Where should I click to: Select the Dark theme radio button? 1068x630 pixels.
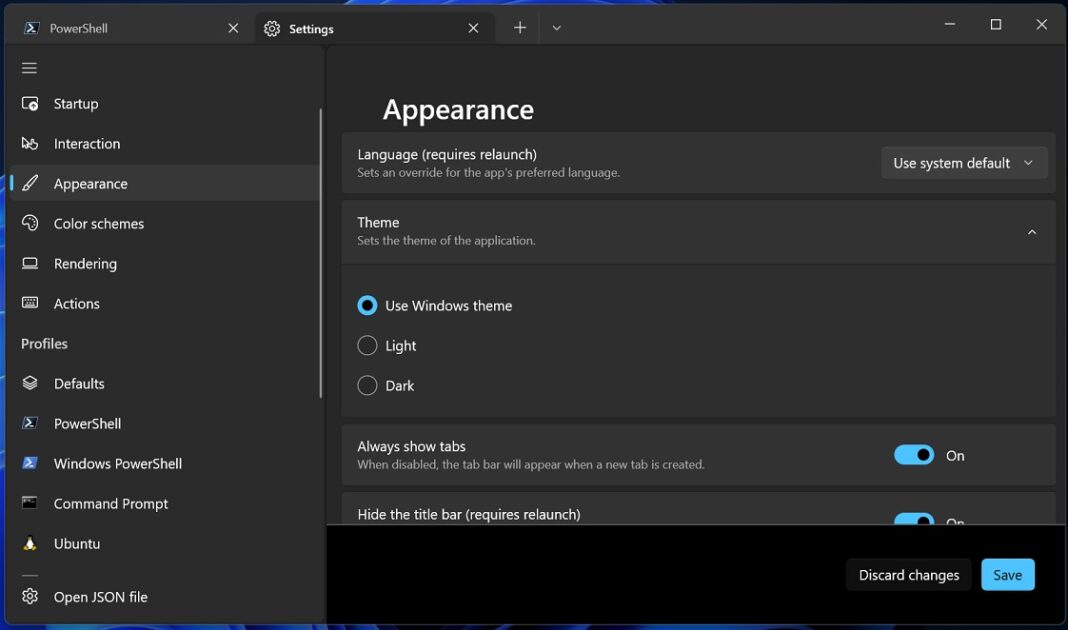tap(367, 385)
